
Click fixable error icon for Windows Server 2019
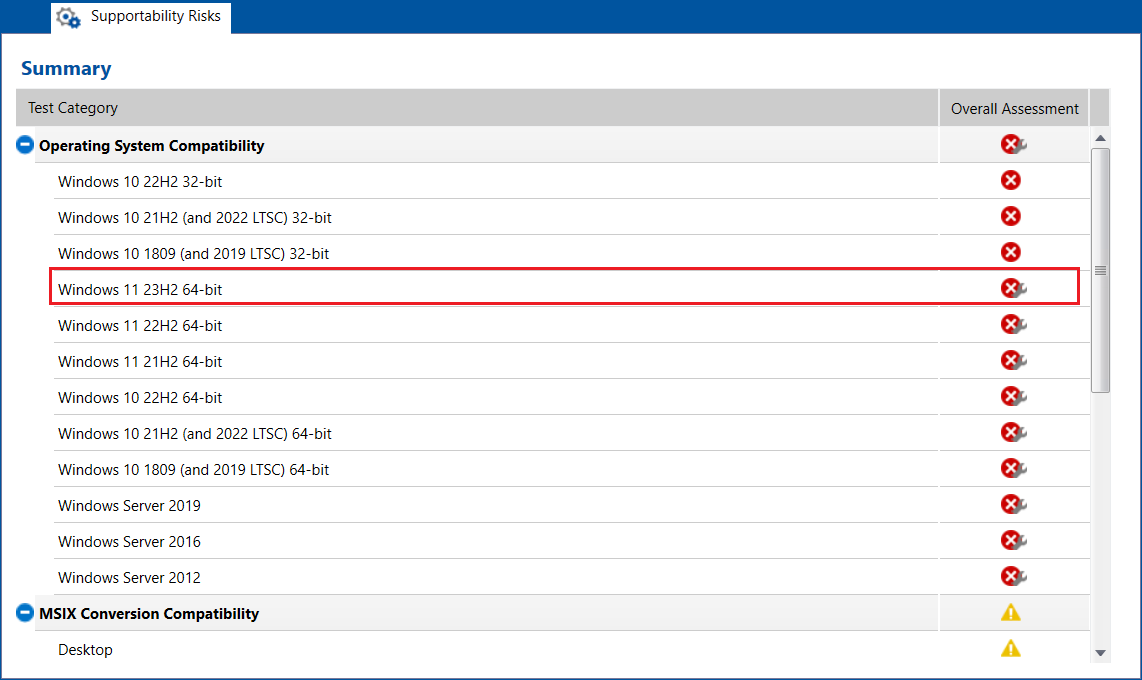pos(1013,504)
